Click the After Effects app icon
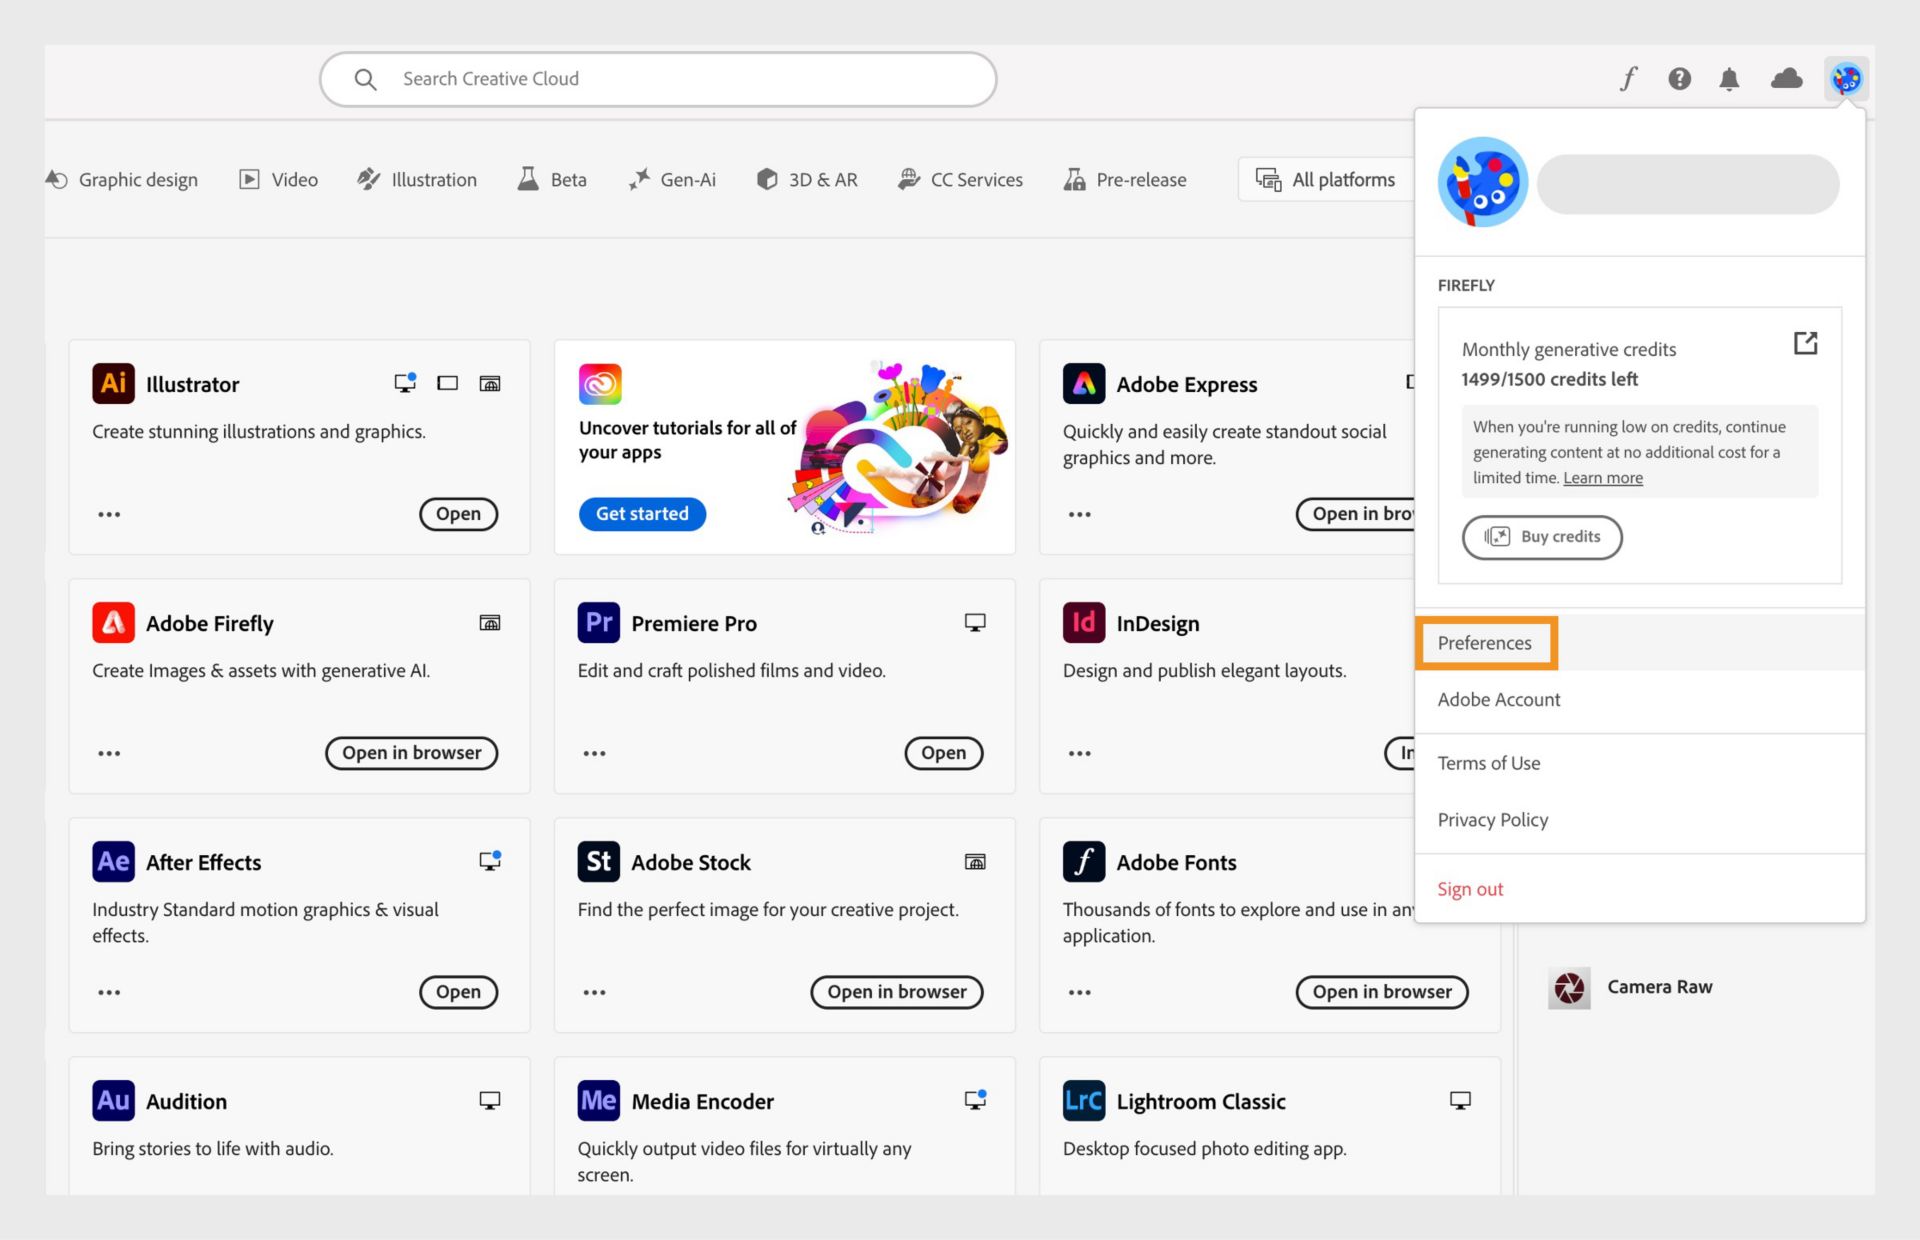Viewport: 1920px width, 1240px height. 112,861
